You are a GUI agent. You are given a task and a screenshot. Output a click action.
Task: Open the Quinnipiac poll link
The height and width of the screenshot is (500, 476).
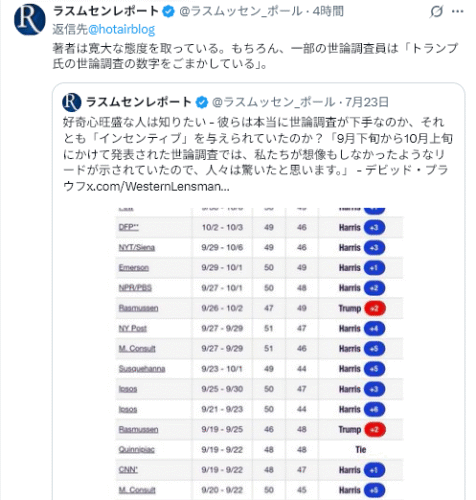tap(137, 450)
